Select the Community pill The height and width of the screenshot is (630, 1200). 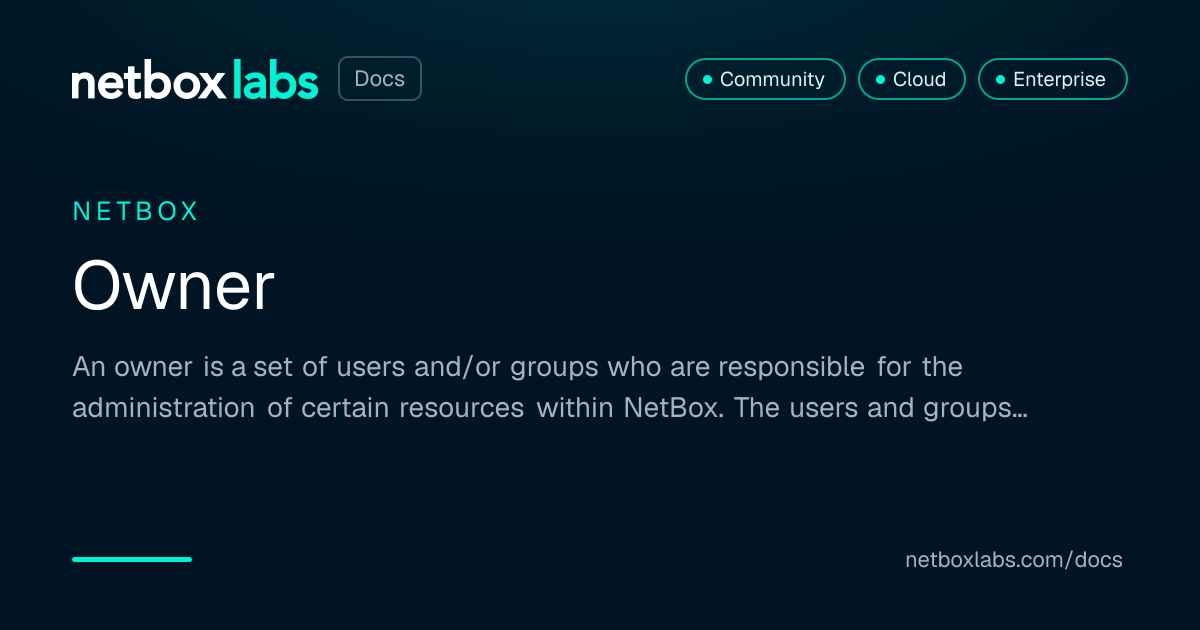[x=765, y=79]
